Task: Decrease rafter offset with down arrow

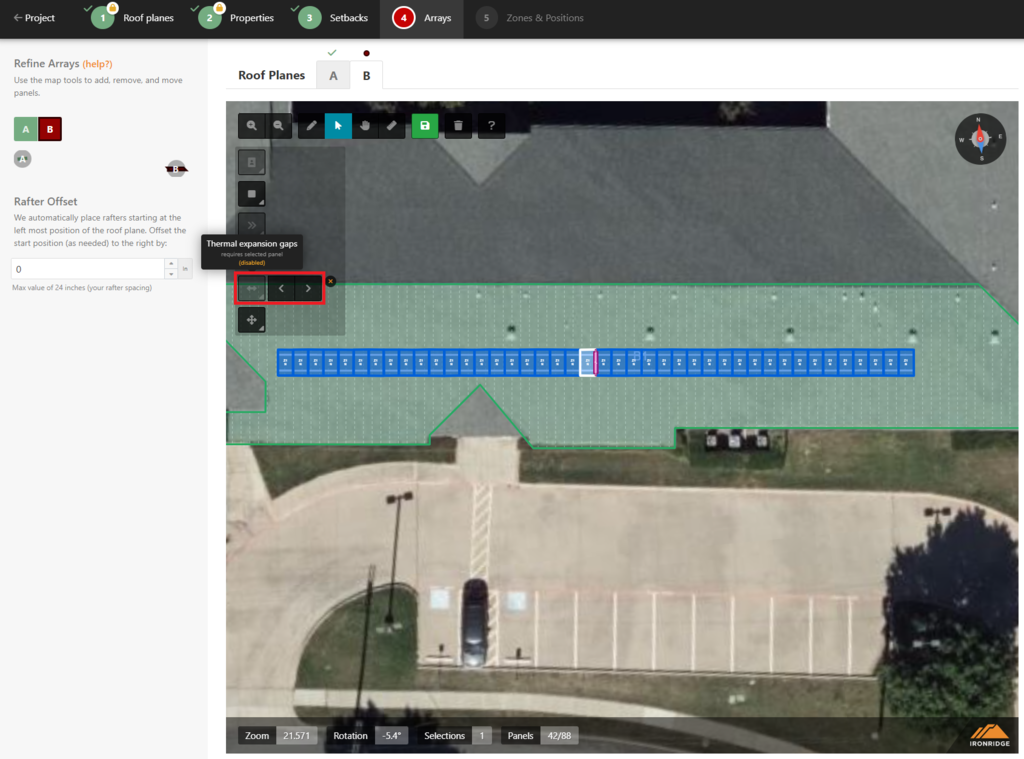Action: [171, 274]
